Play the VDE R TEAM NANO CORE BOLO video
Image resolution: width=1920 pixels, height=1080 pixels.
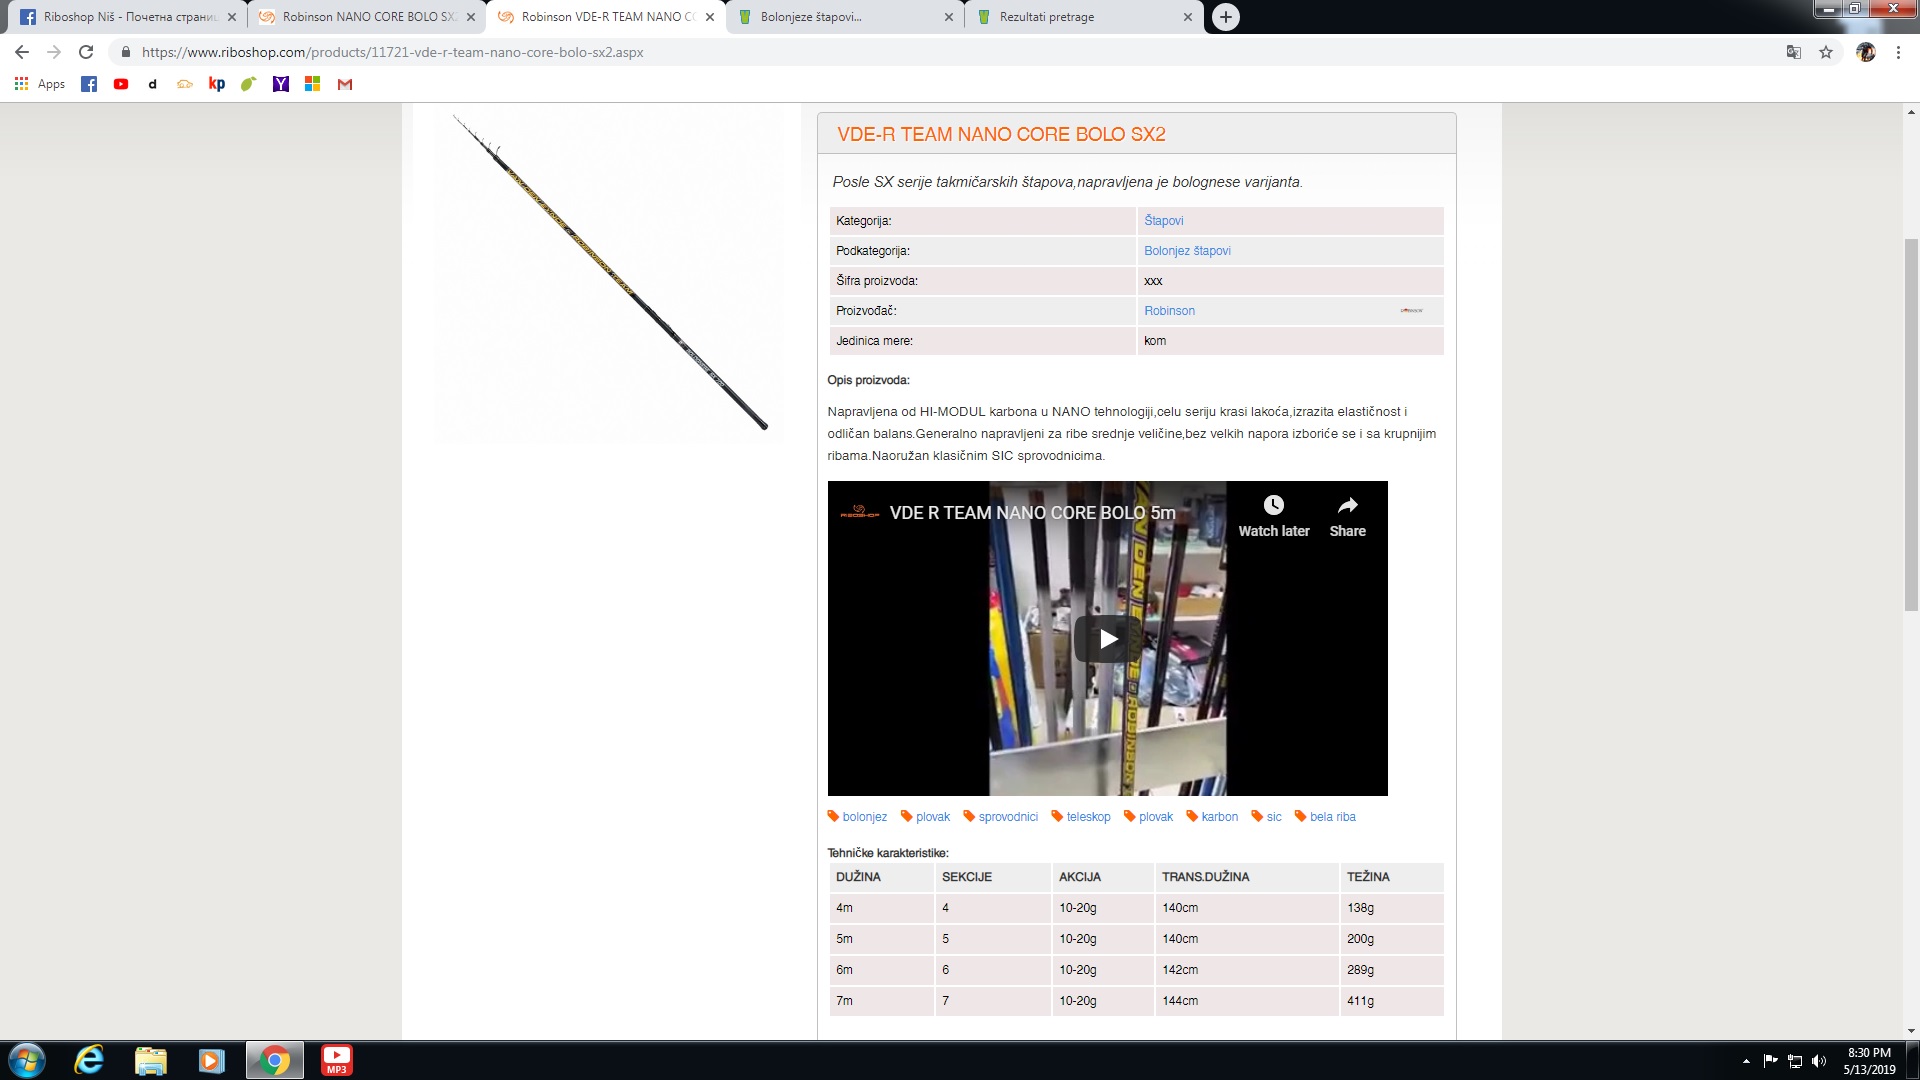point(1107,639)
